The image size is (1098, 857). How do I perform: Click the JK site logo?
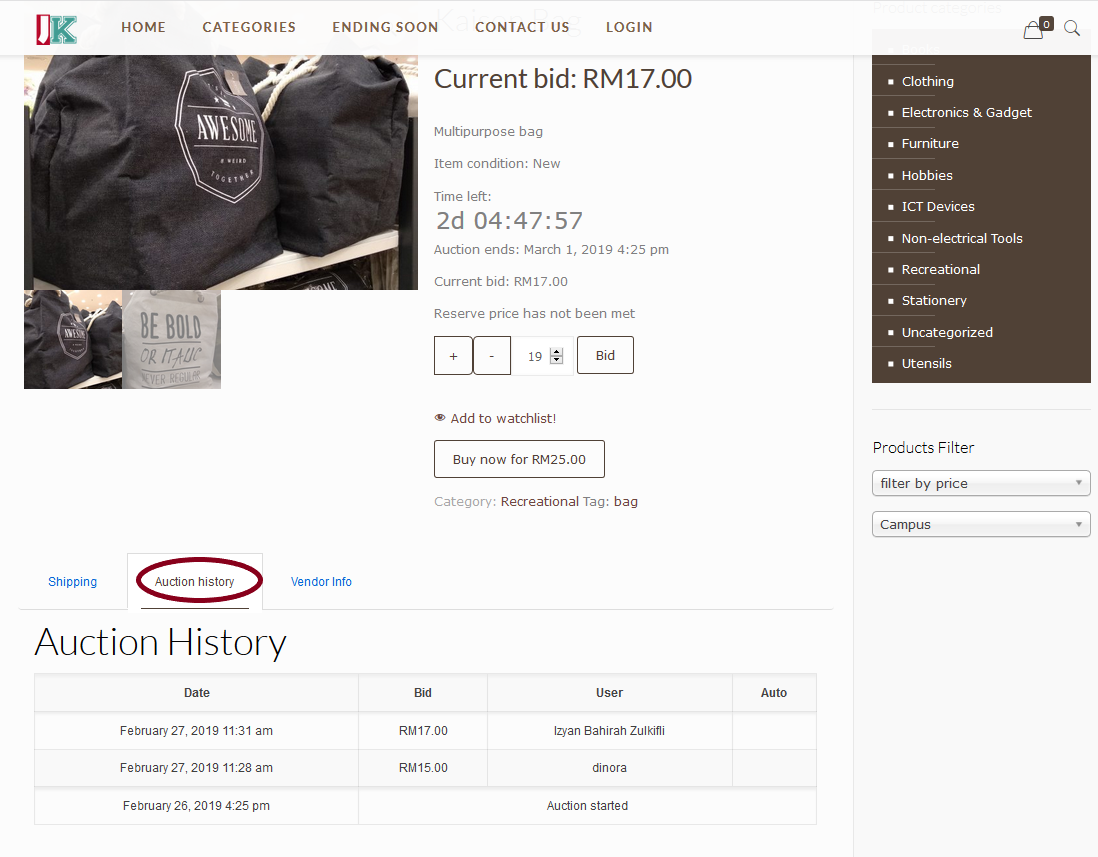click(x=57, y=29)
